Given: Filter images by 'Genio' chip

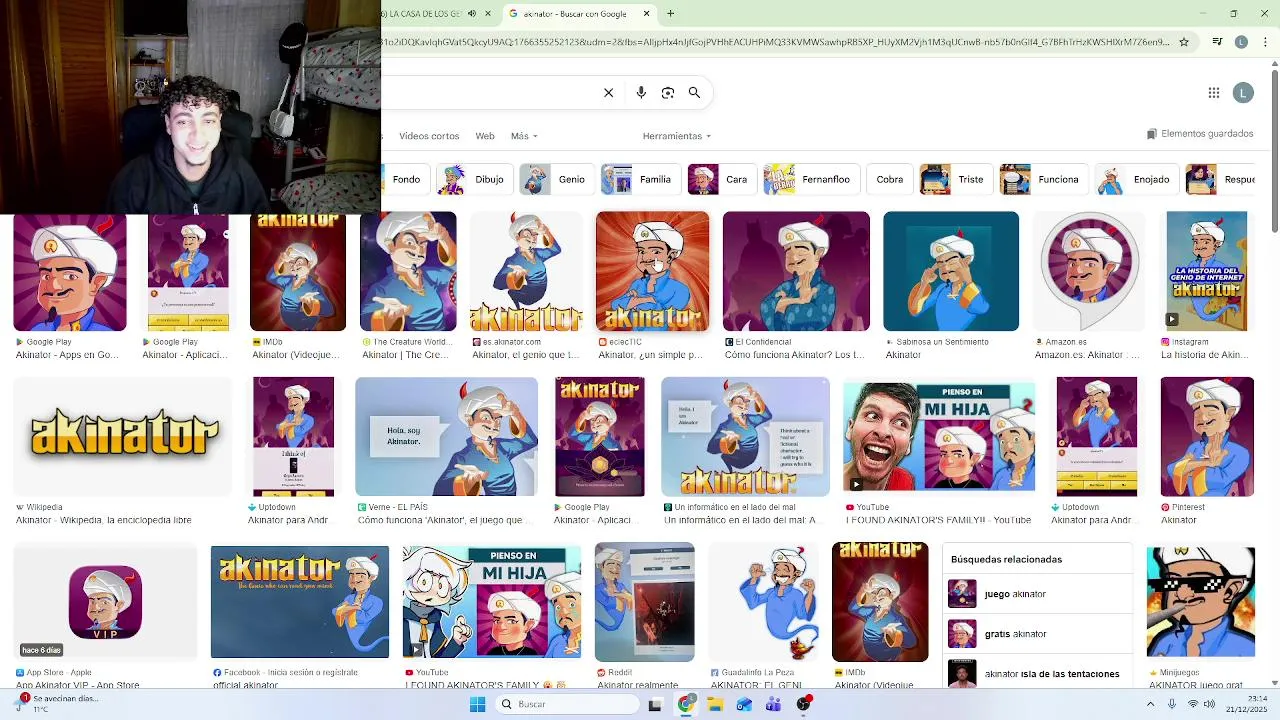Looking at the screenshot, I should pyautogui.click(x=557, y=180).
